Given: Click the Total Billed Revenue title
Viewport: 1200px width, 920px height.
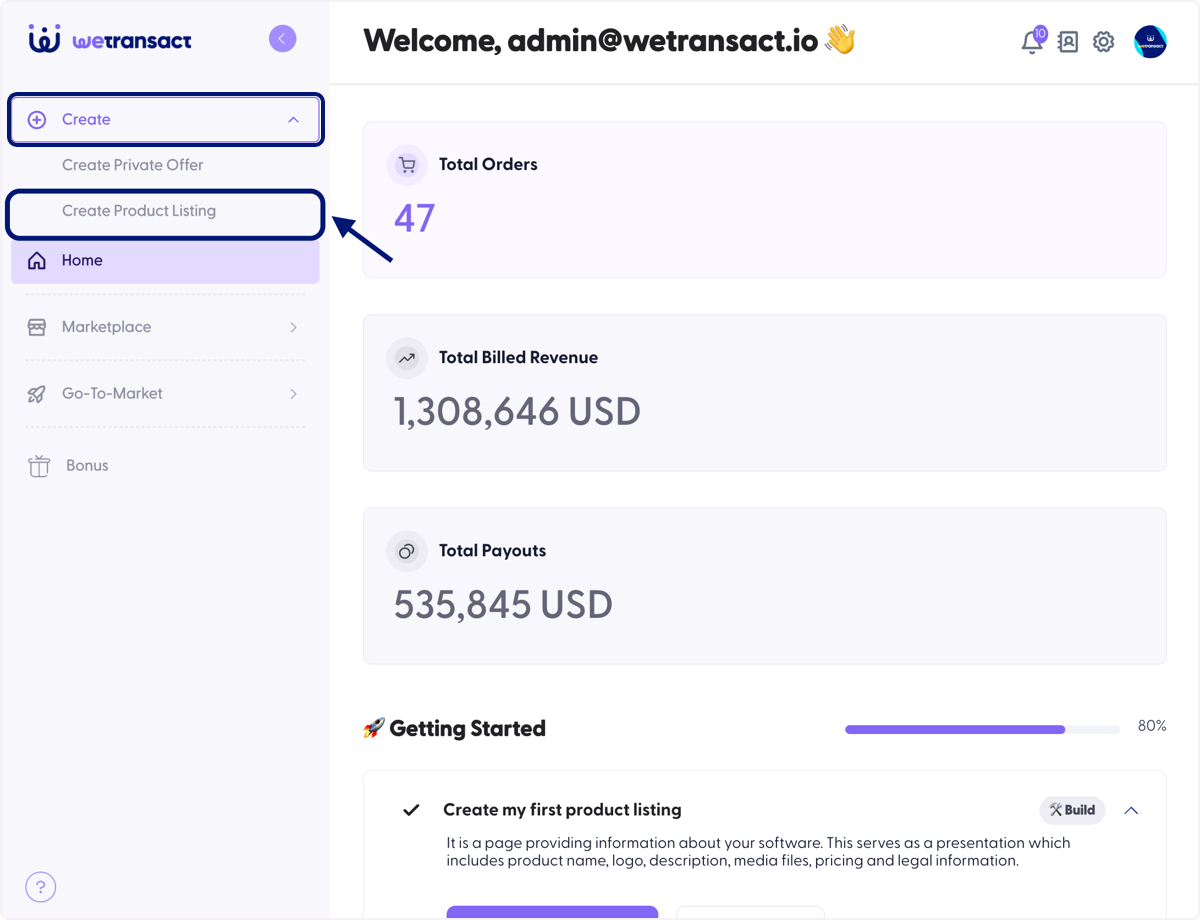Looking at the screenshot, I should coord(518,358).
